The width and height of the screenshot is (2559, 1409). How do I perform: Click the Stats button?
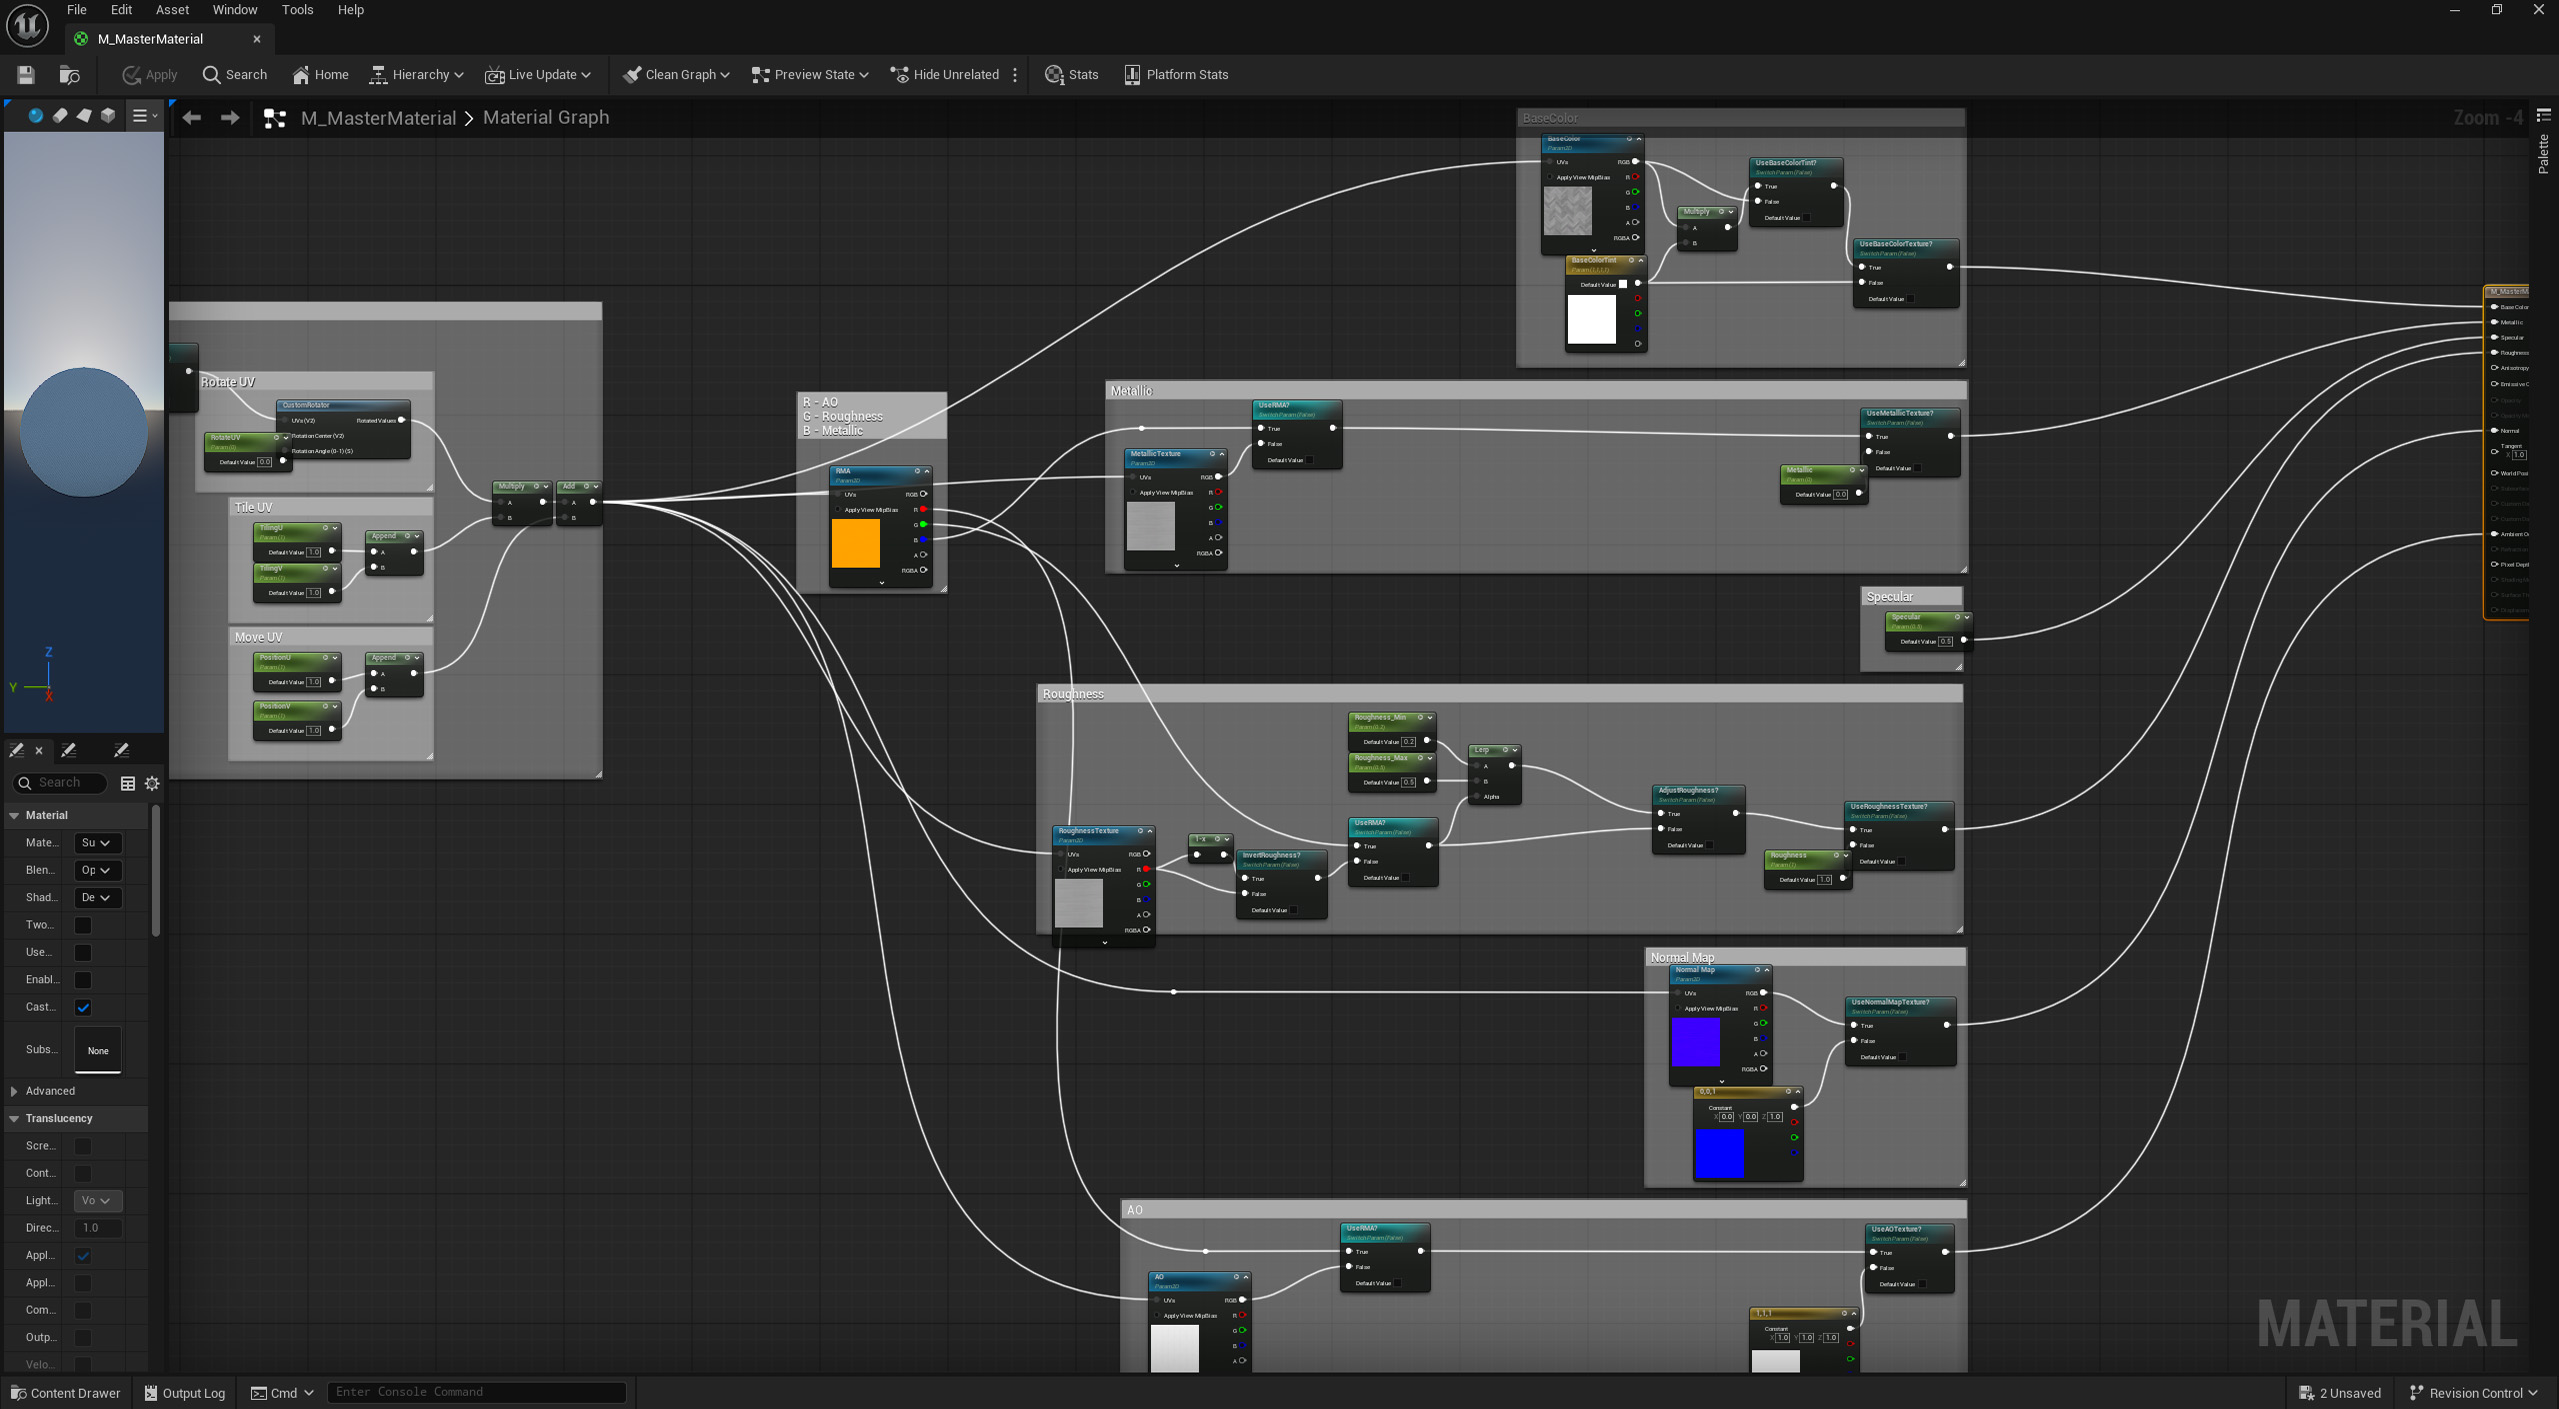click(x=1072, y=75)
